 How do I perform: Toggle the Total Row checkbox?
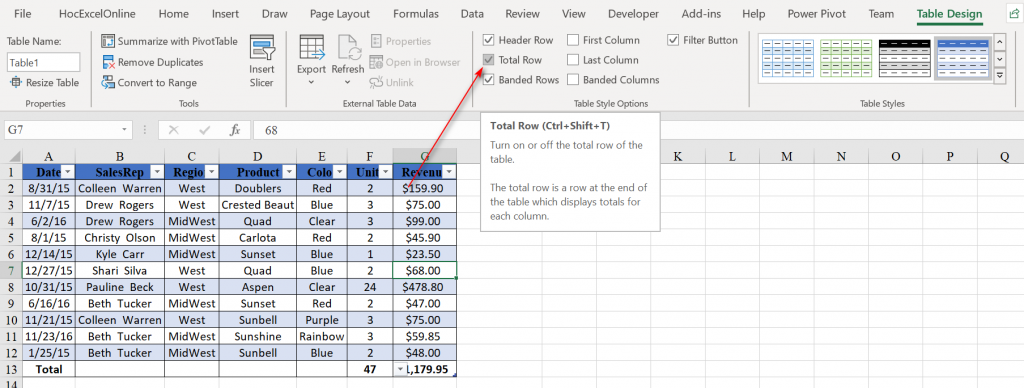point(488,59)
